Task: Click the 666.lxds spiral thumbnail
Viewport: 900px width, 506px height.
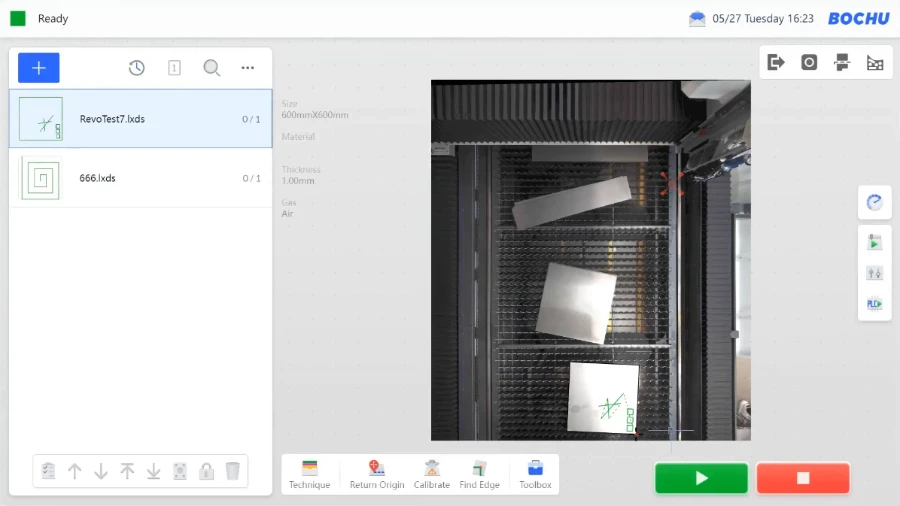Action: click(x=41, y=178)
